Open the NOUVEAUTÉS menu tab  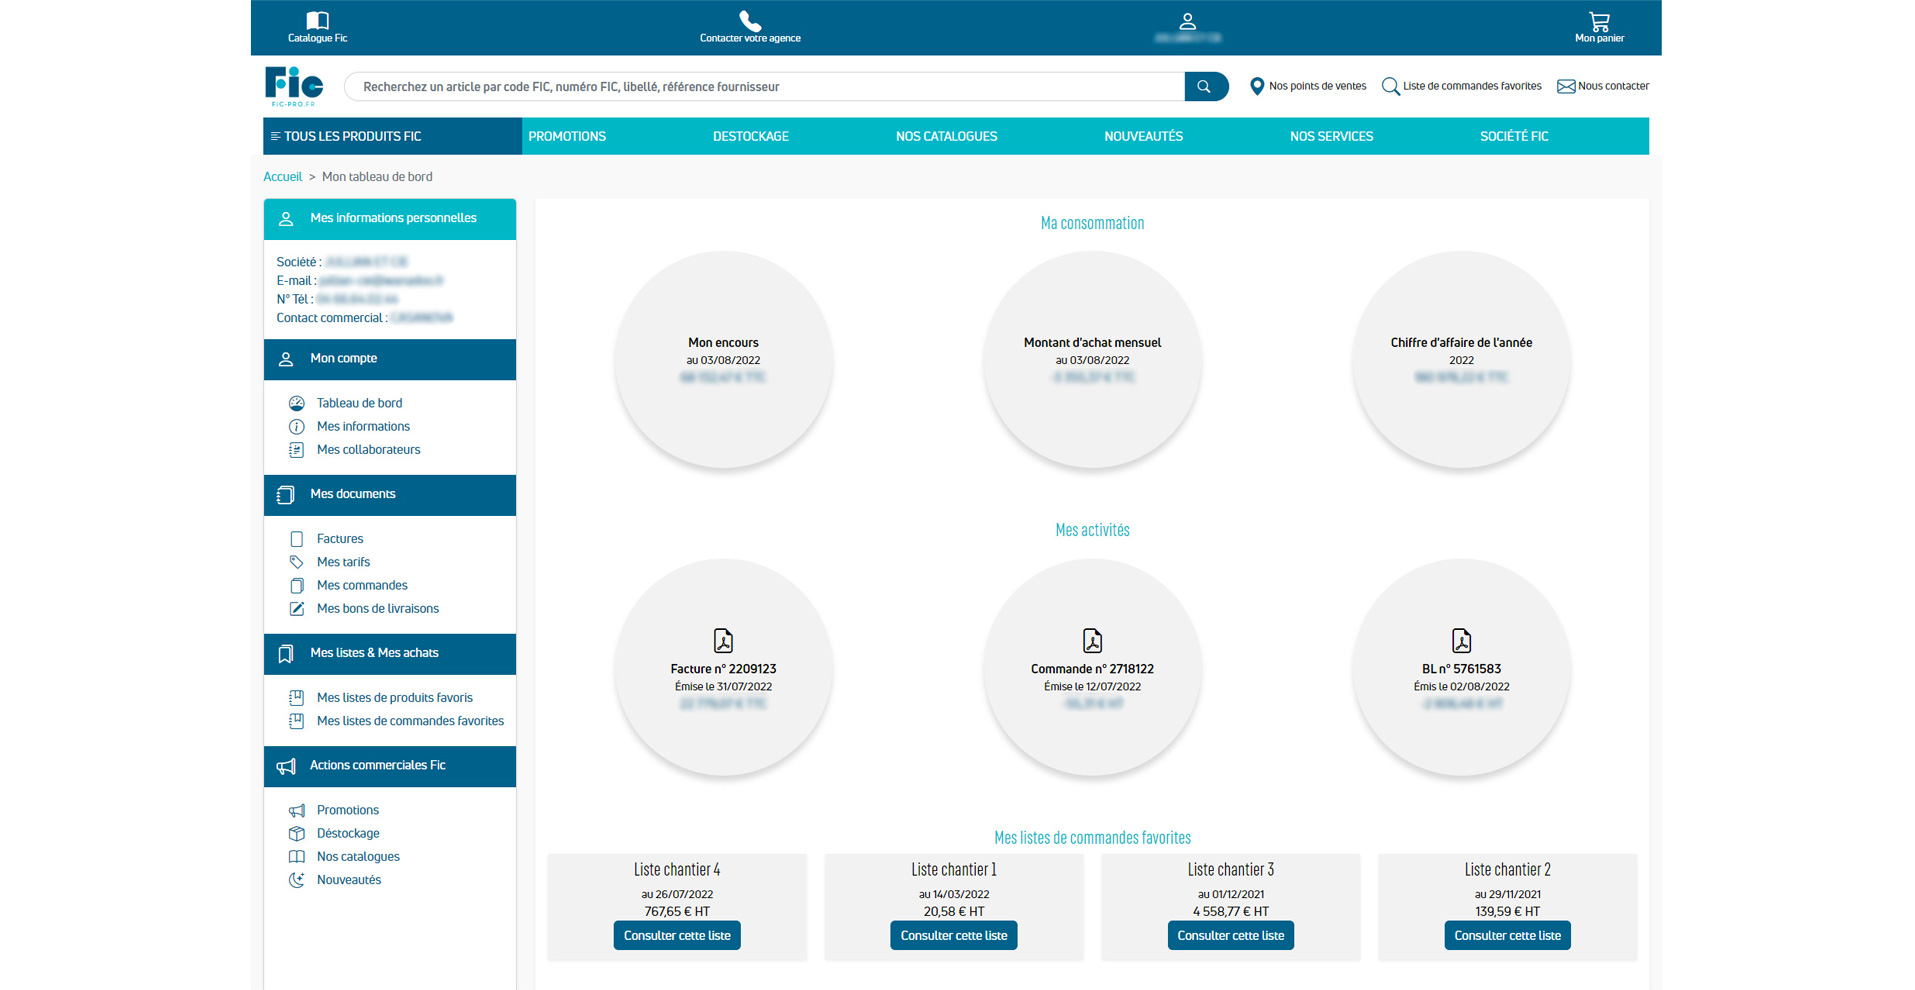(1143, 137)
